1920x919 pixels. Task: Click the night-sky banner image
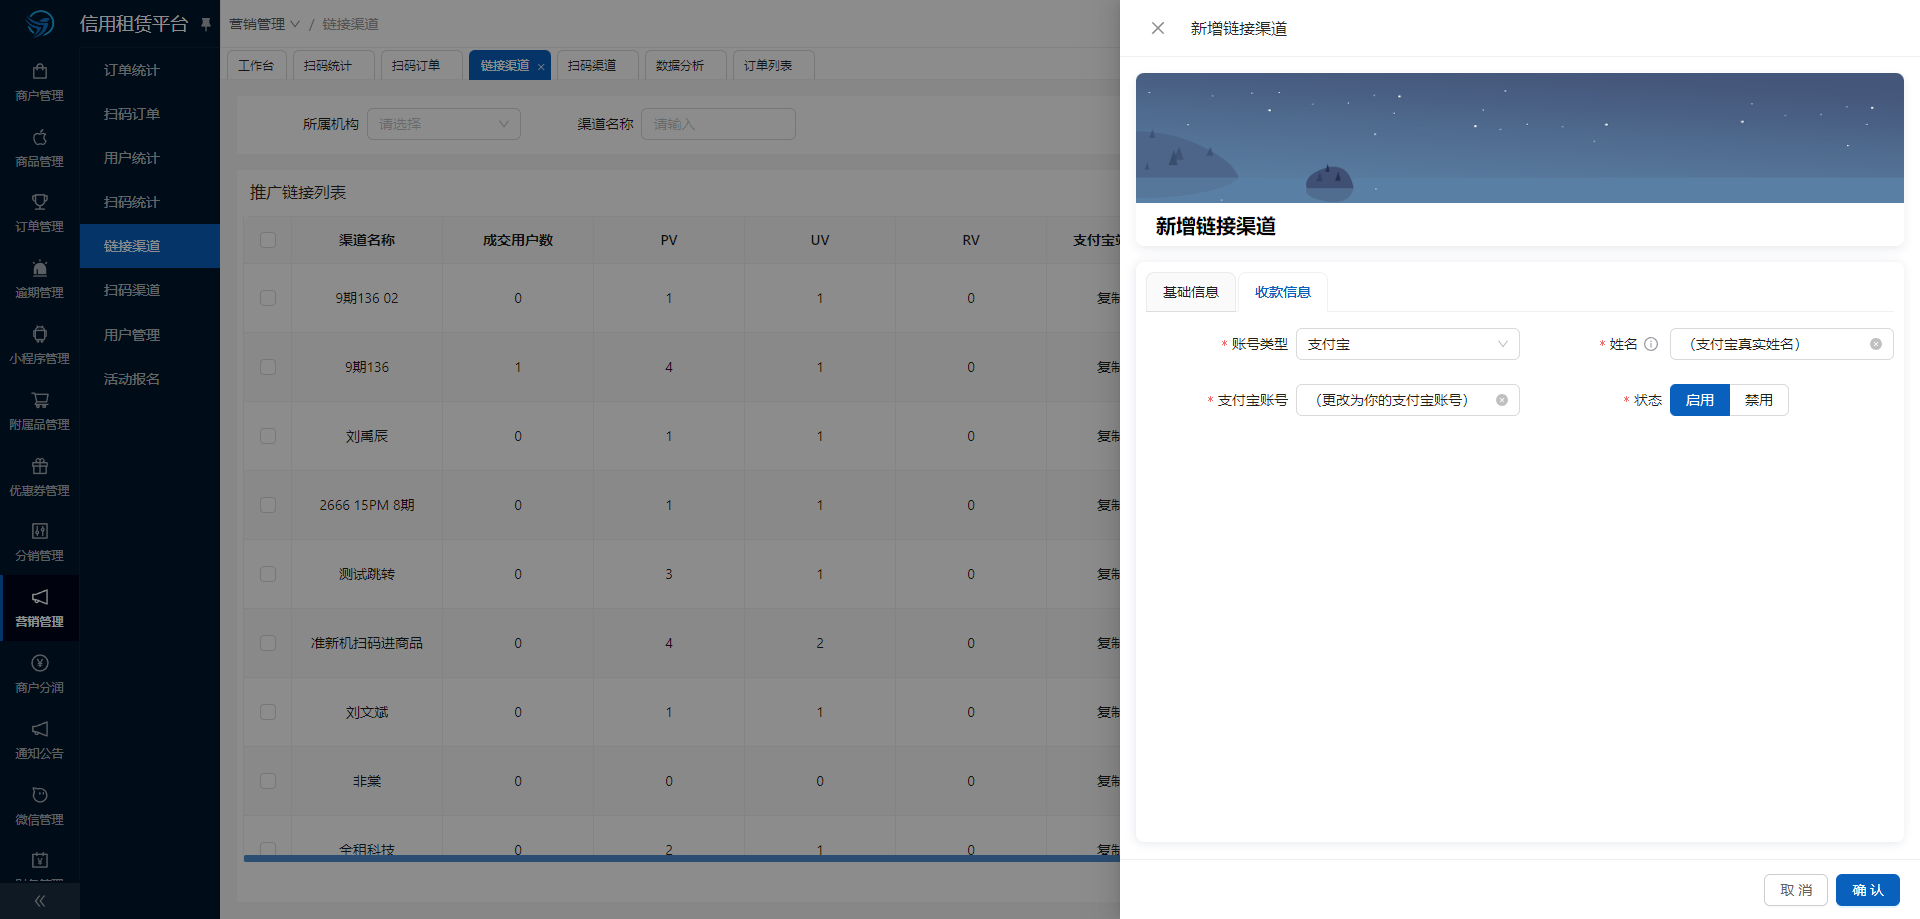pos(1520,138)
